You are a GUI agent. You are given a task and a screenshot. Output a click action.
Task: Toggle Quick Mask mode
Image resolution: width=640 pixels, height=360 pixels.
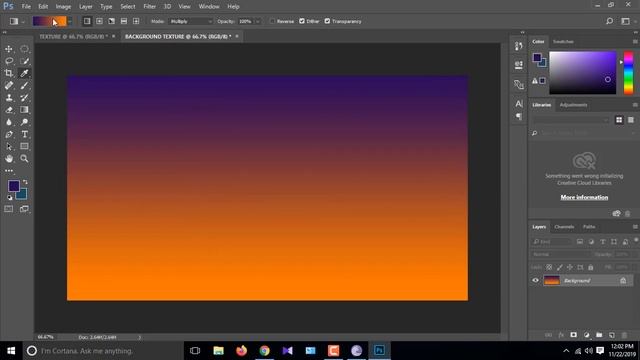click(x=9, y=209)
